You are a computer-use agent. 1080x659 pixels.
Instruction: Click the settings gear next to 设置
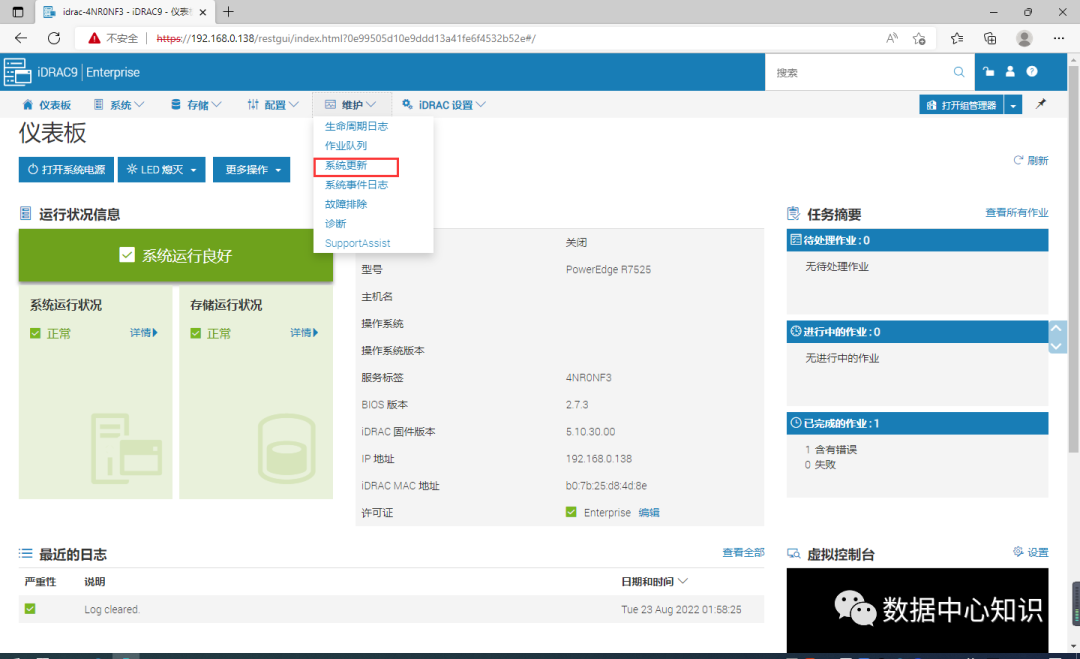tap(1018, 551)
